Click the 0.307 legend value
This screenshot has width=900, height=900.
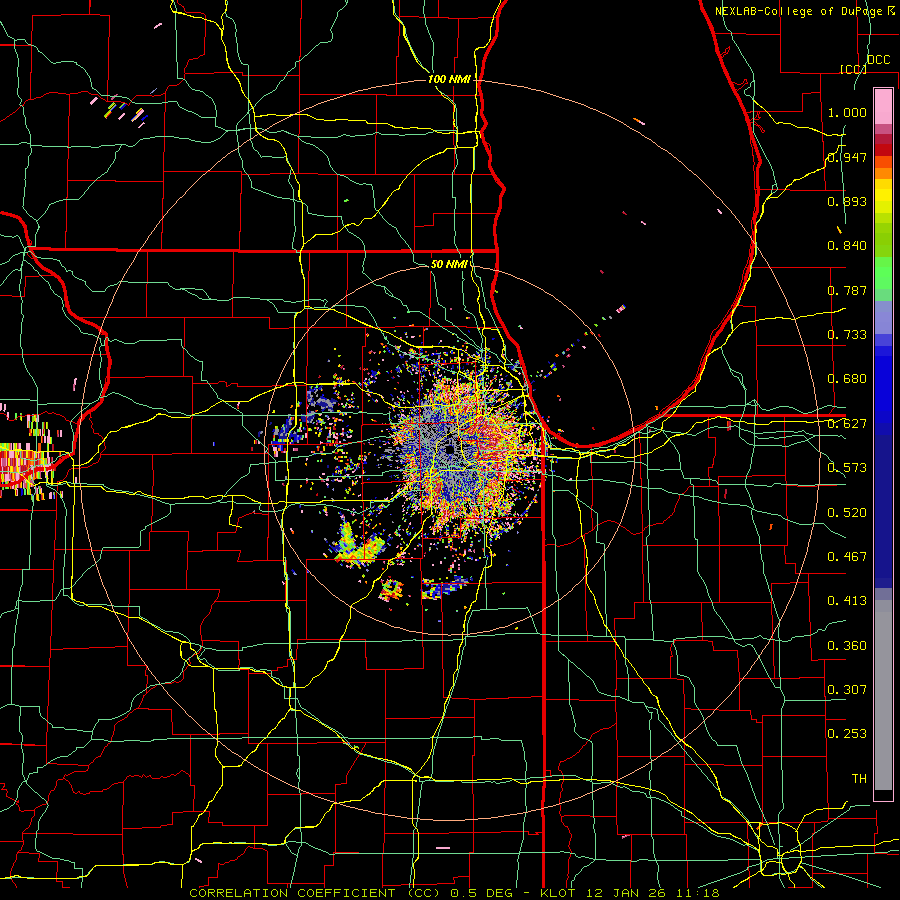tap(847, 690)
